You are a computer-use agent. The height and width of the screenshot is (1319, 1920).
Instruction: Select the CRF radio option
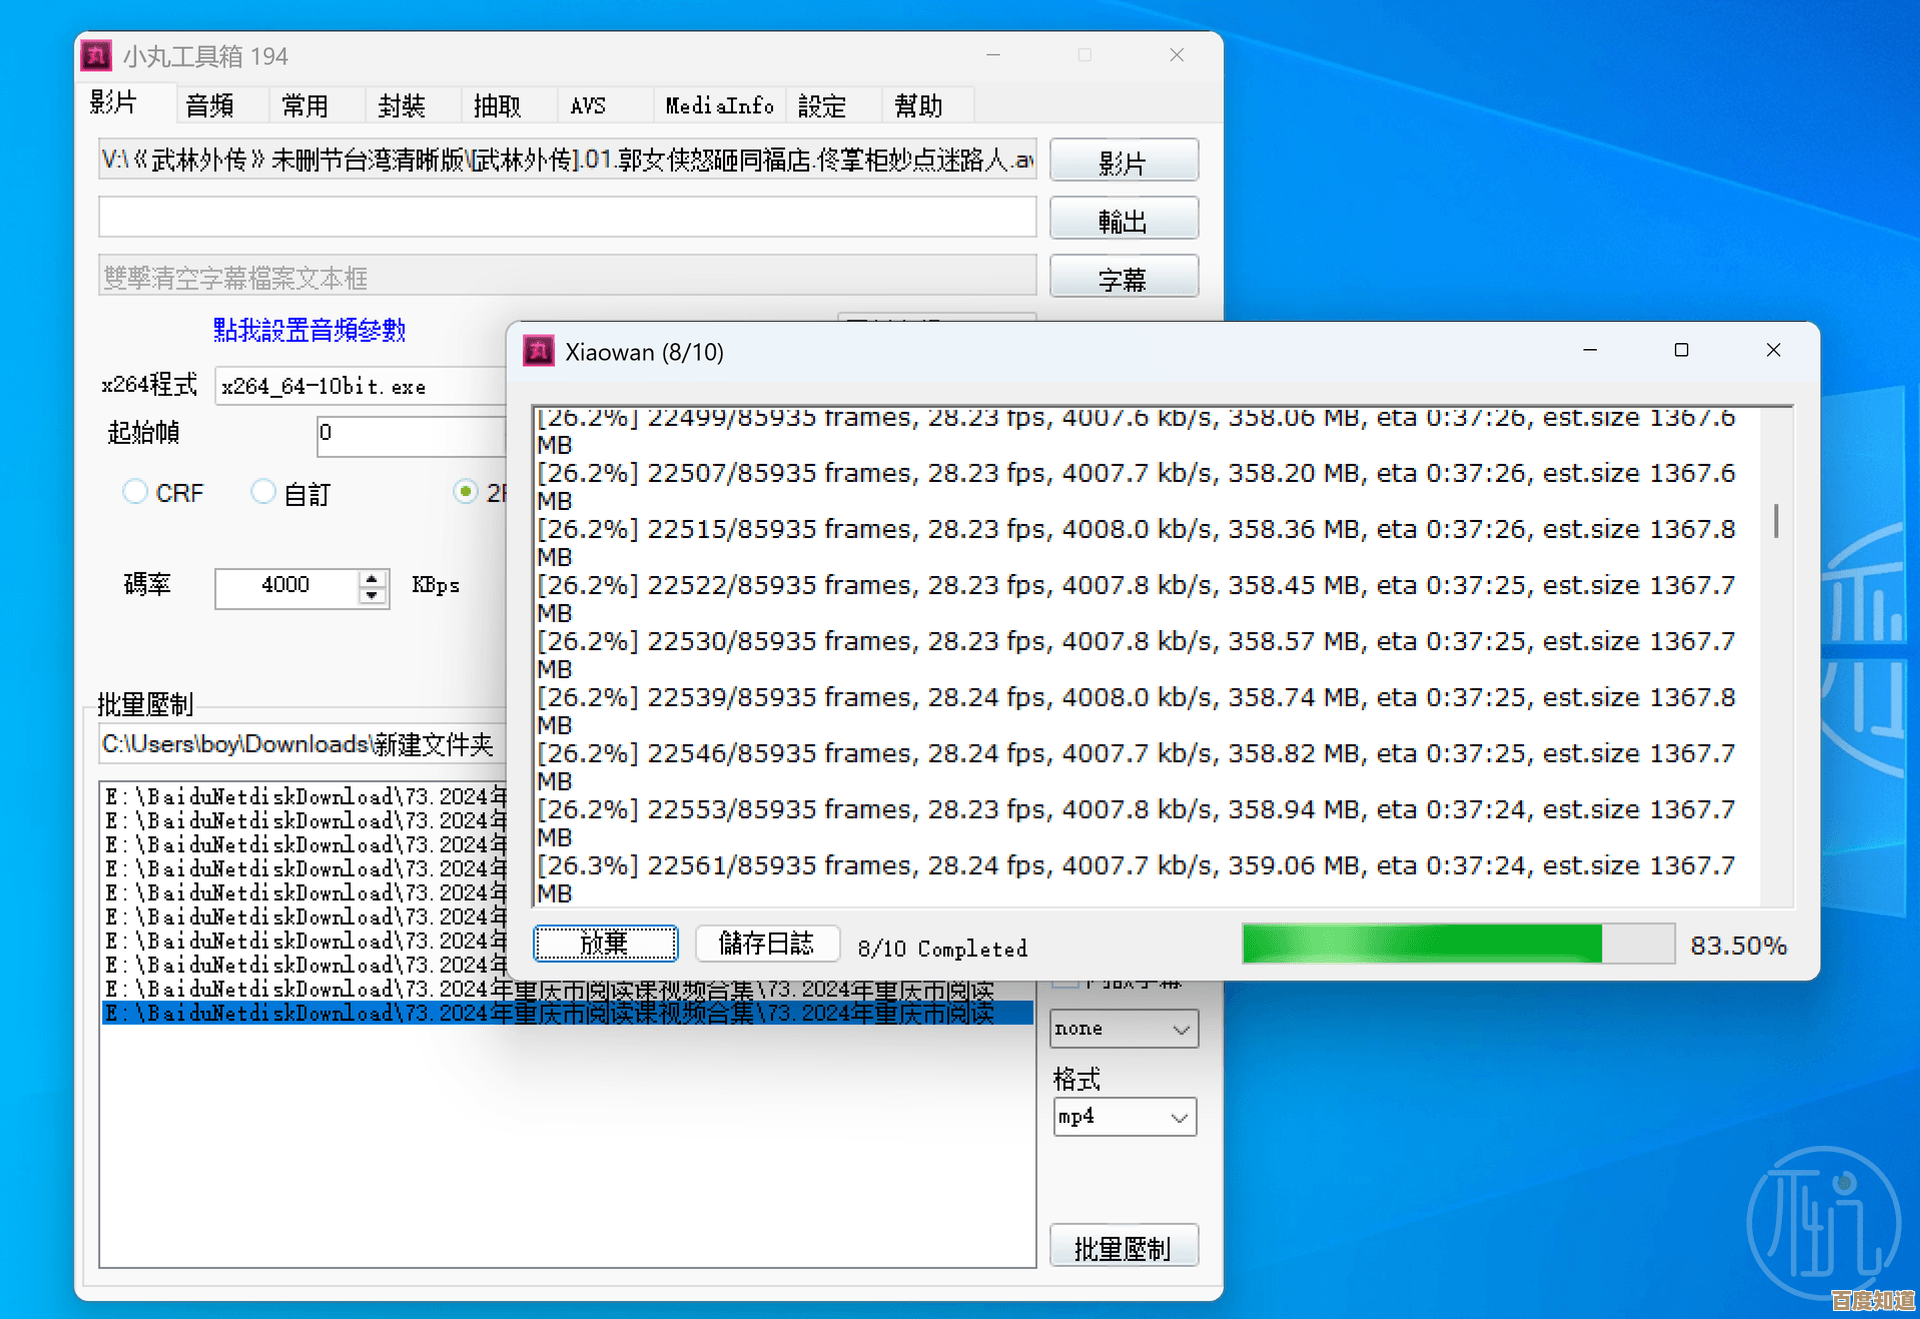(x=135, y=492)
